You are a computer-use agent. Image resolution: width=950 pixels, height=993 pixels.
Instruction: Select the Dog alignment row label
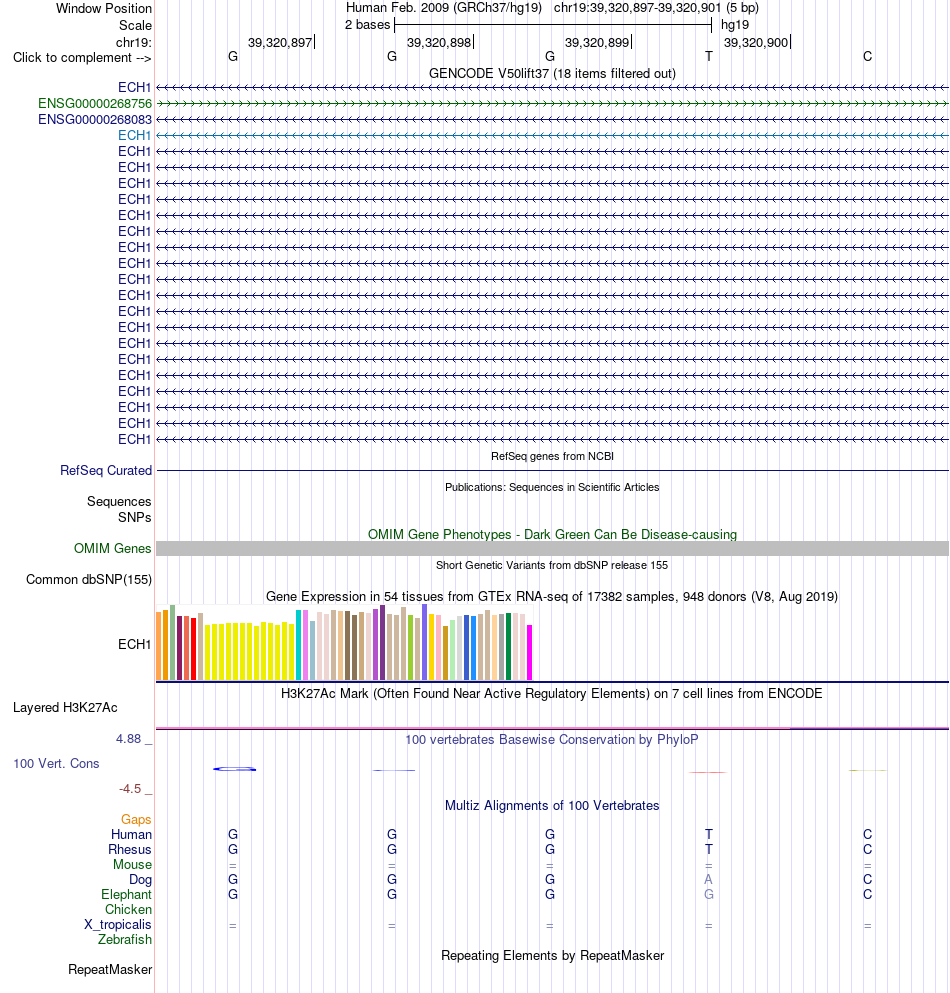pyautogui.click(x=141, y=880)
